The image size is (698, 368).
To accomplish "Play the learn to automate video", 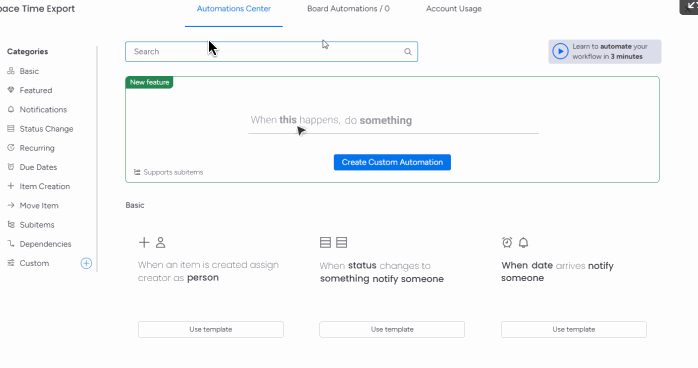I will click(x=560, y=51).
